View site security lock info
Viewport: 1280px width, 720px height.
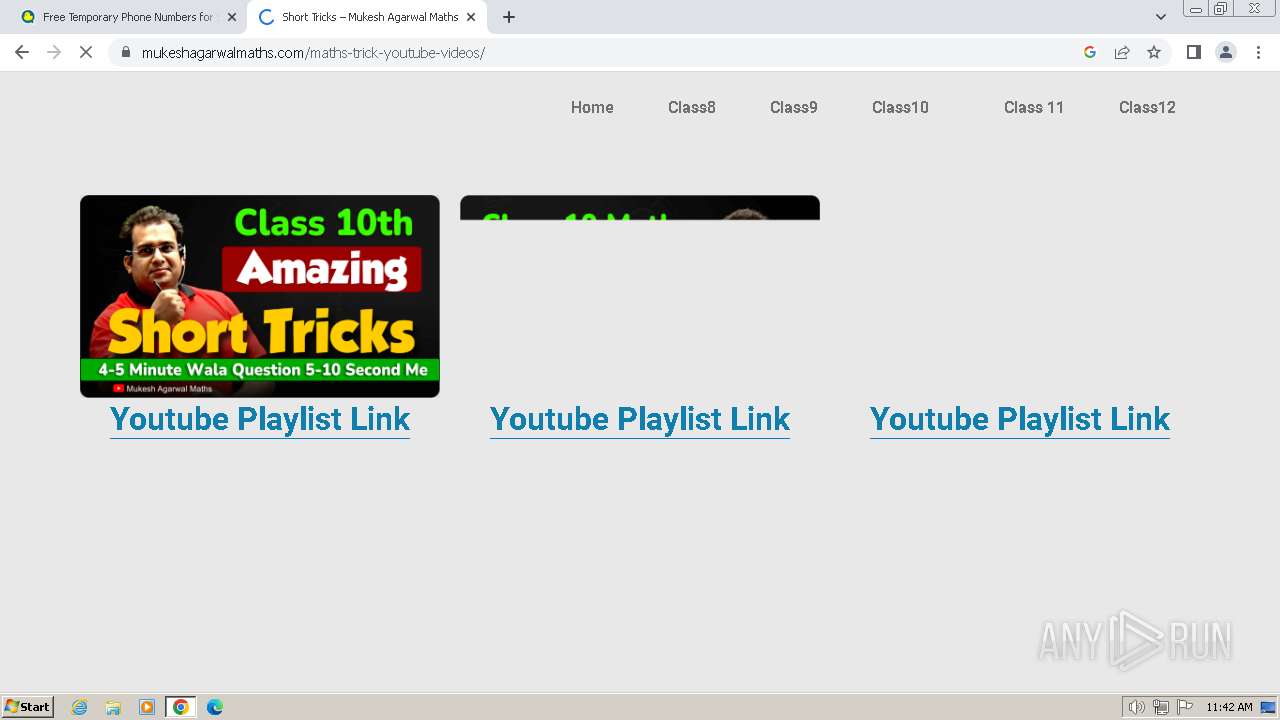[126, 52]
